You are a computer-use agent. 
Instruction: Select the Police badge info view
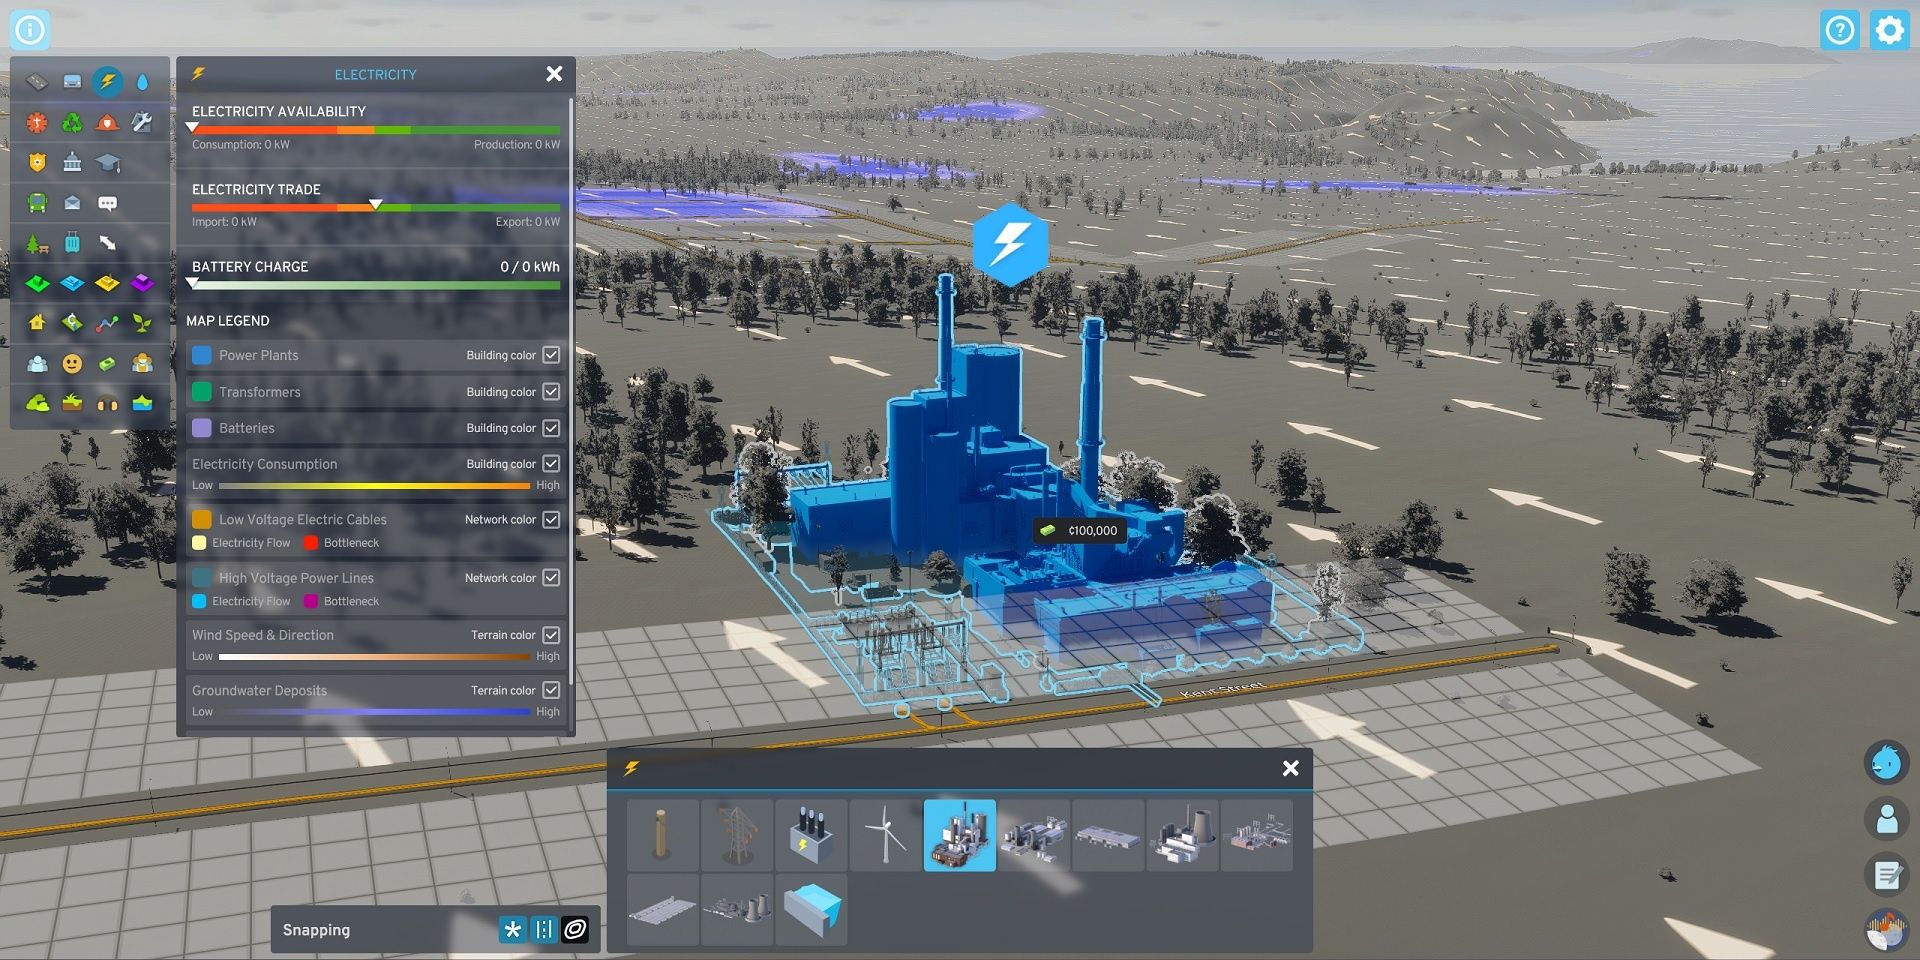(x=37, y=163)
